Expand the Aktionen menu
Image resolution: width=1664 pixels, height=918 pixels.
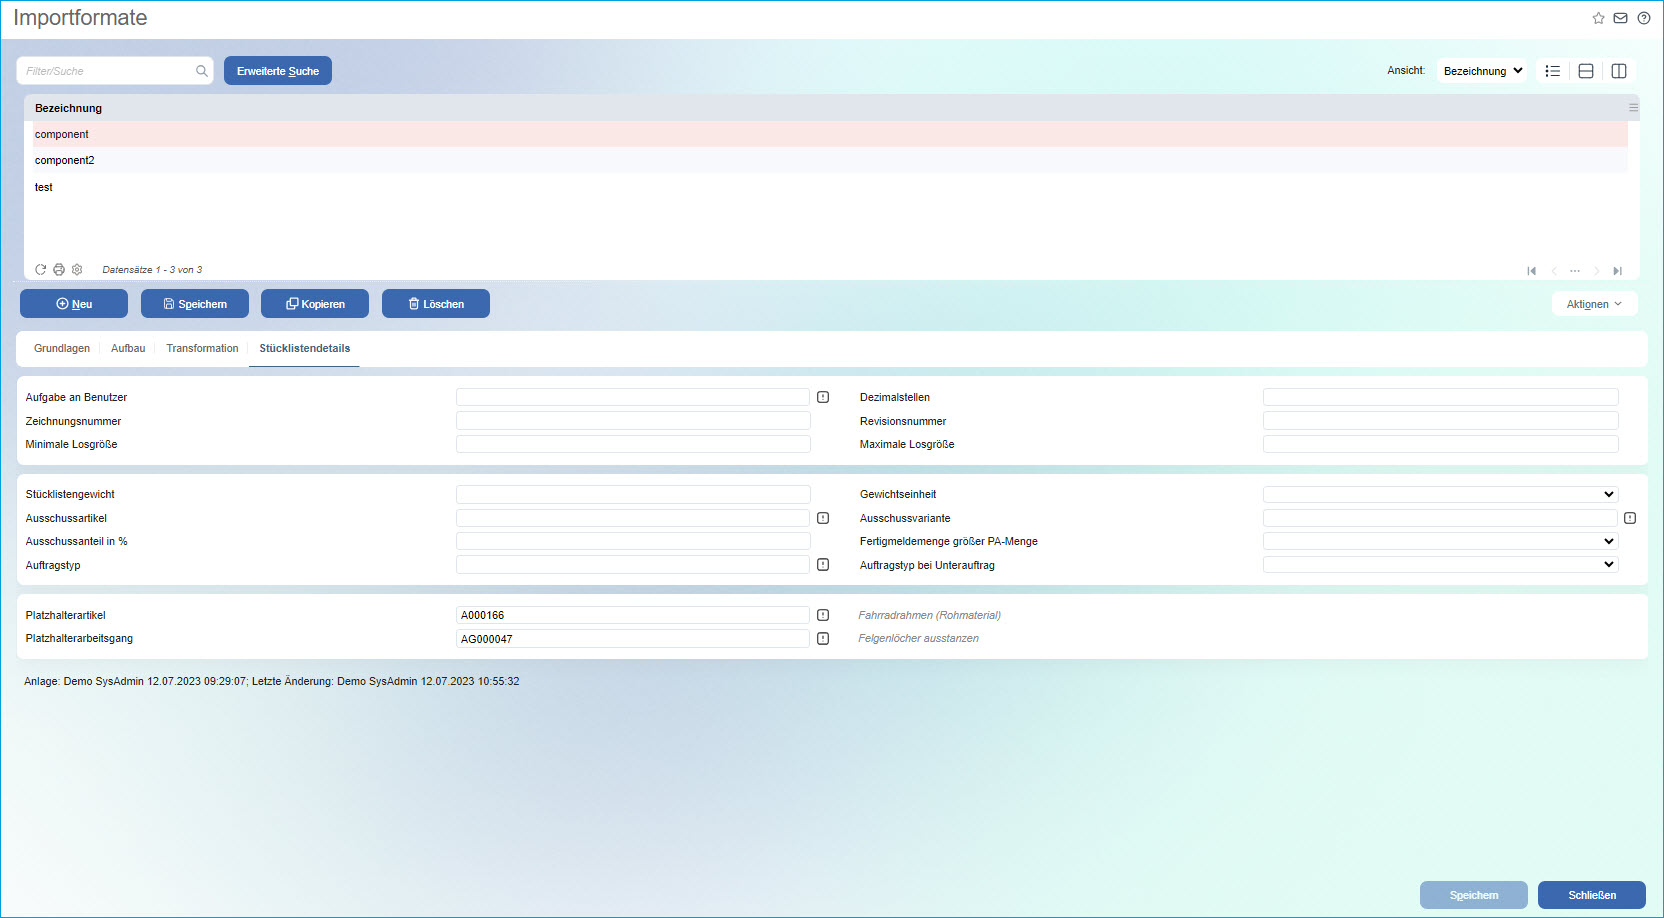point(1594,304)
